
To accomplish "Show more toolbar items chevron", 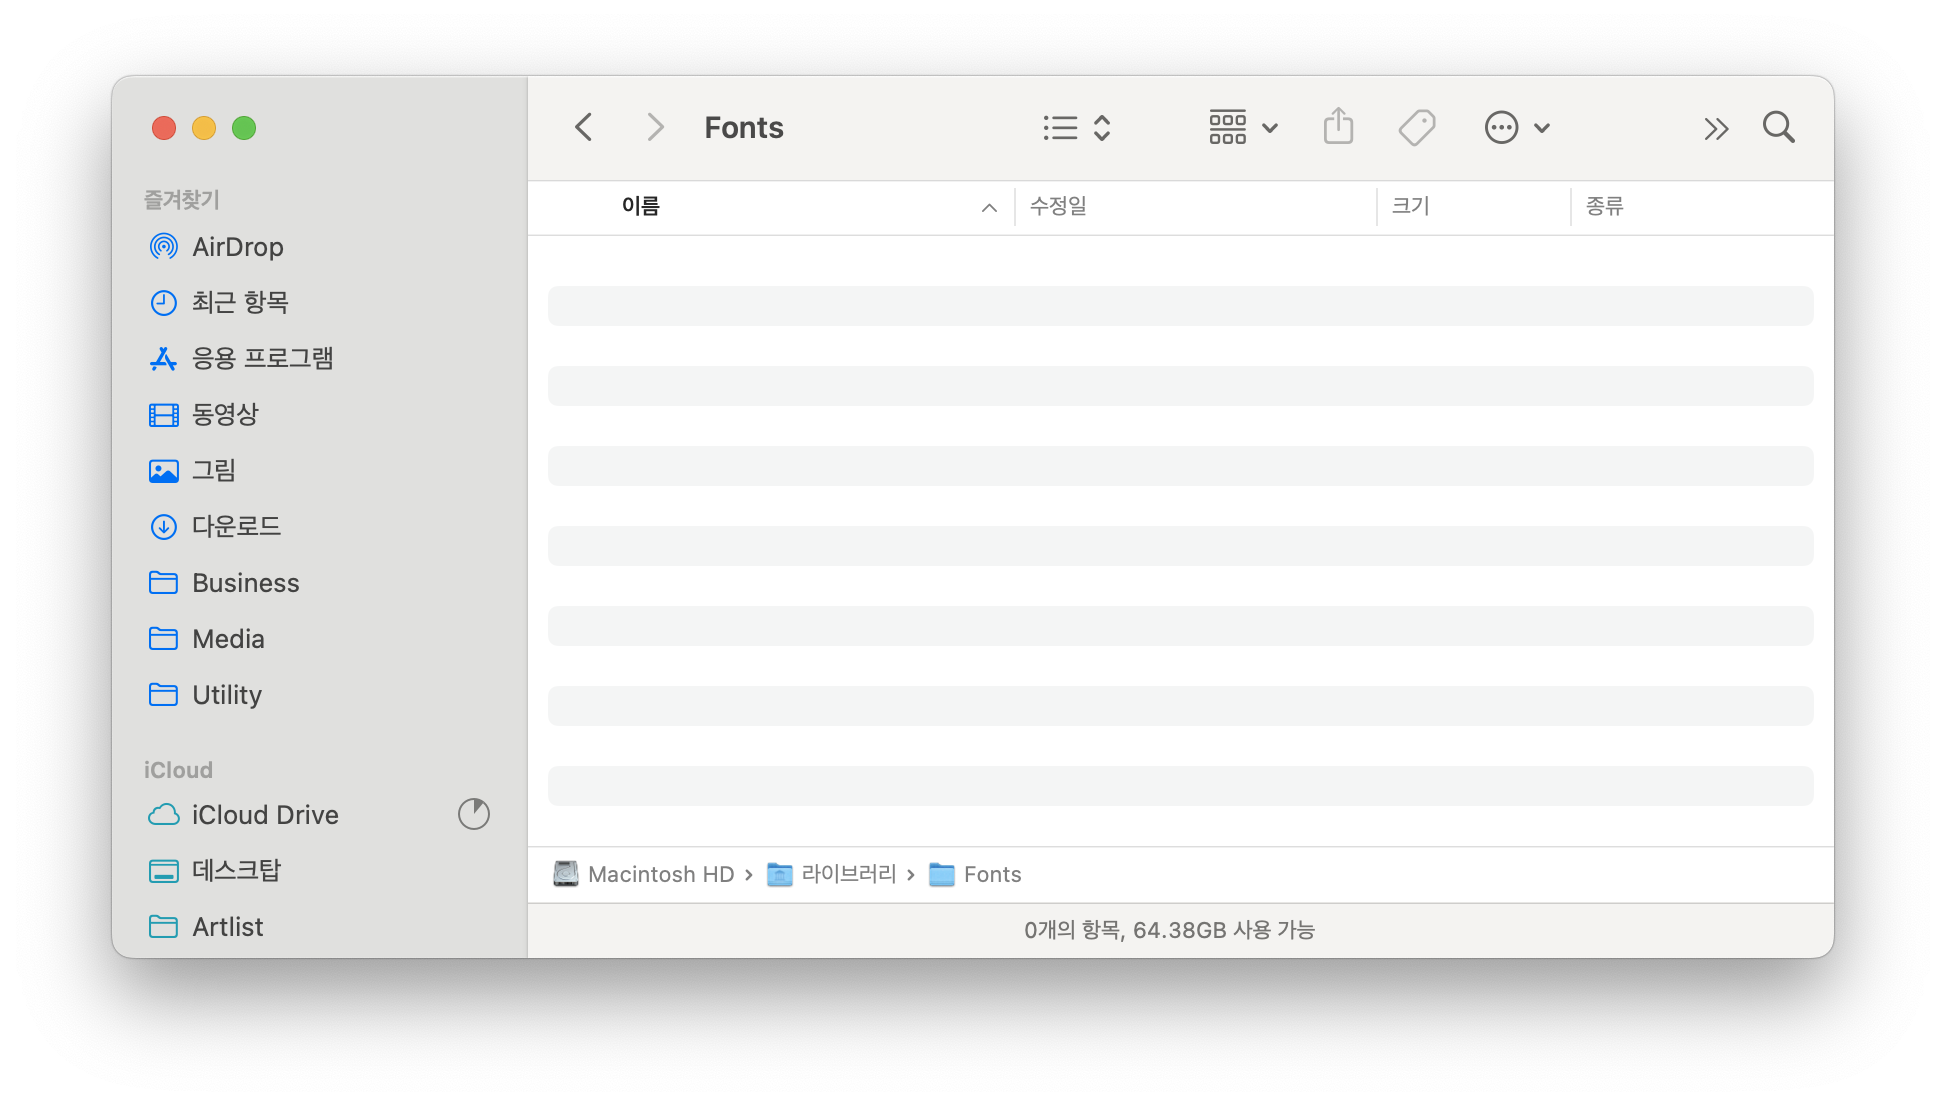I will click(x=1716, y=128).
